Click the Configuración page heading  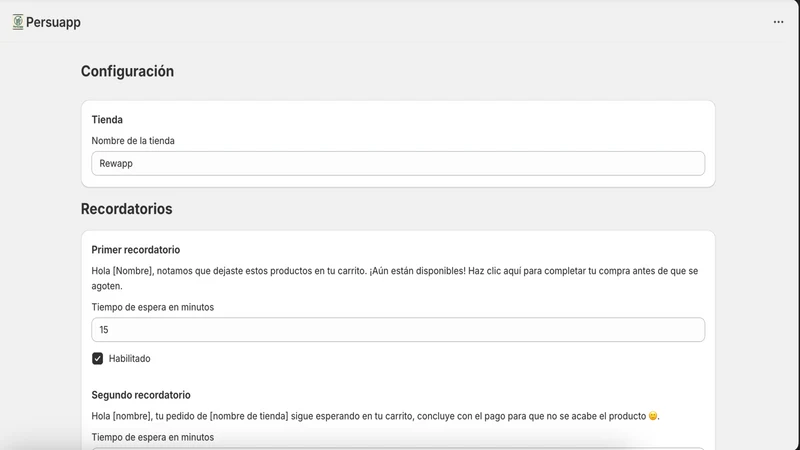coord(127,71)
